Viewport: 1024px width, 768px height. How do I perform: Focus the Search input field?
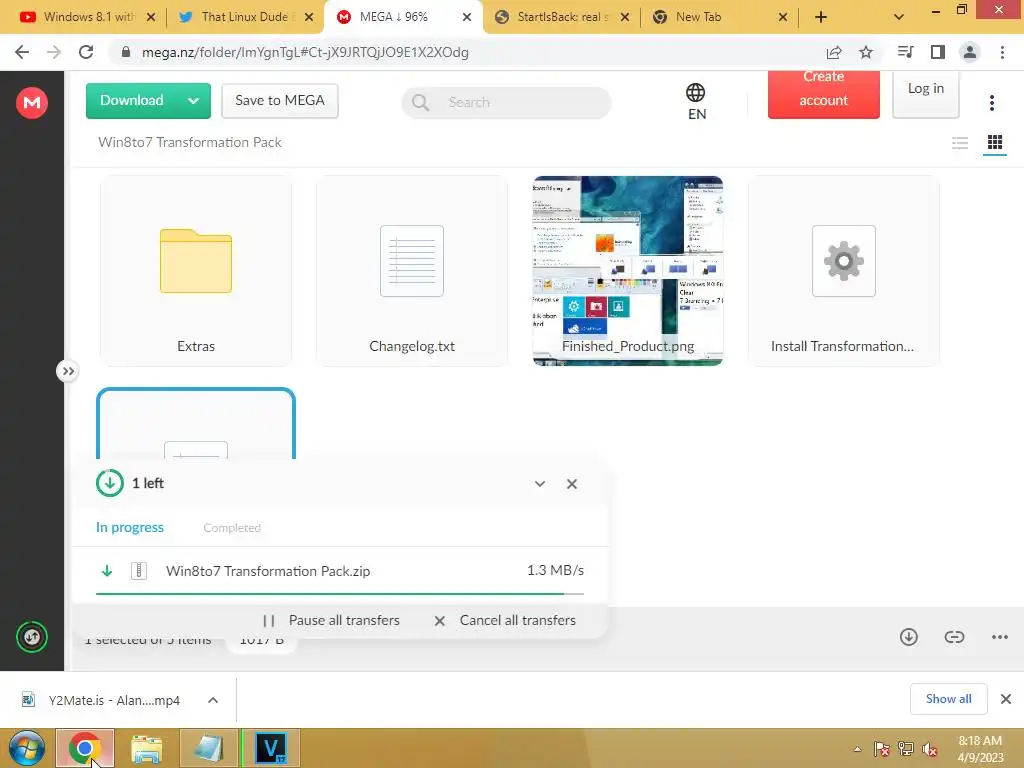[506, 103]
